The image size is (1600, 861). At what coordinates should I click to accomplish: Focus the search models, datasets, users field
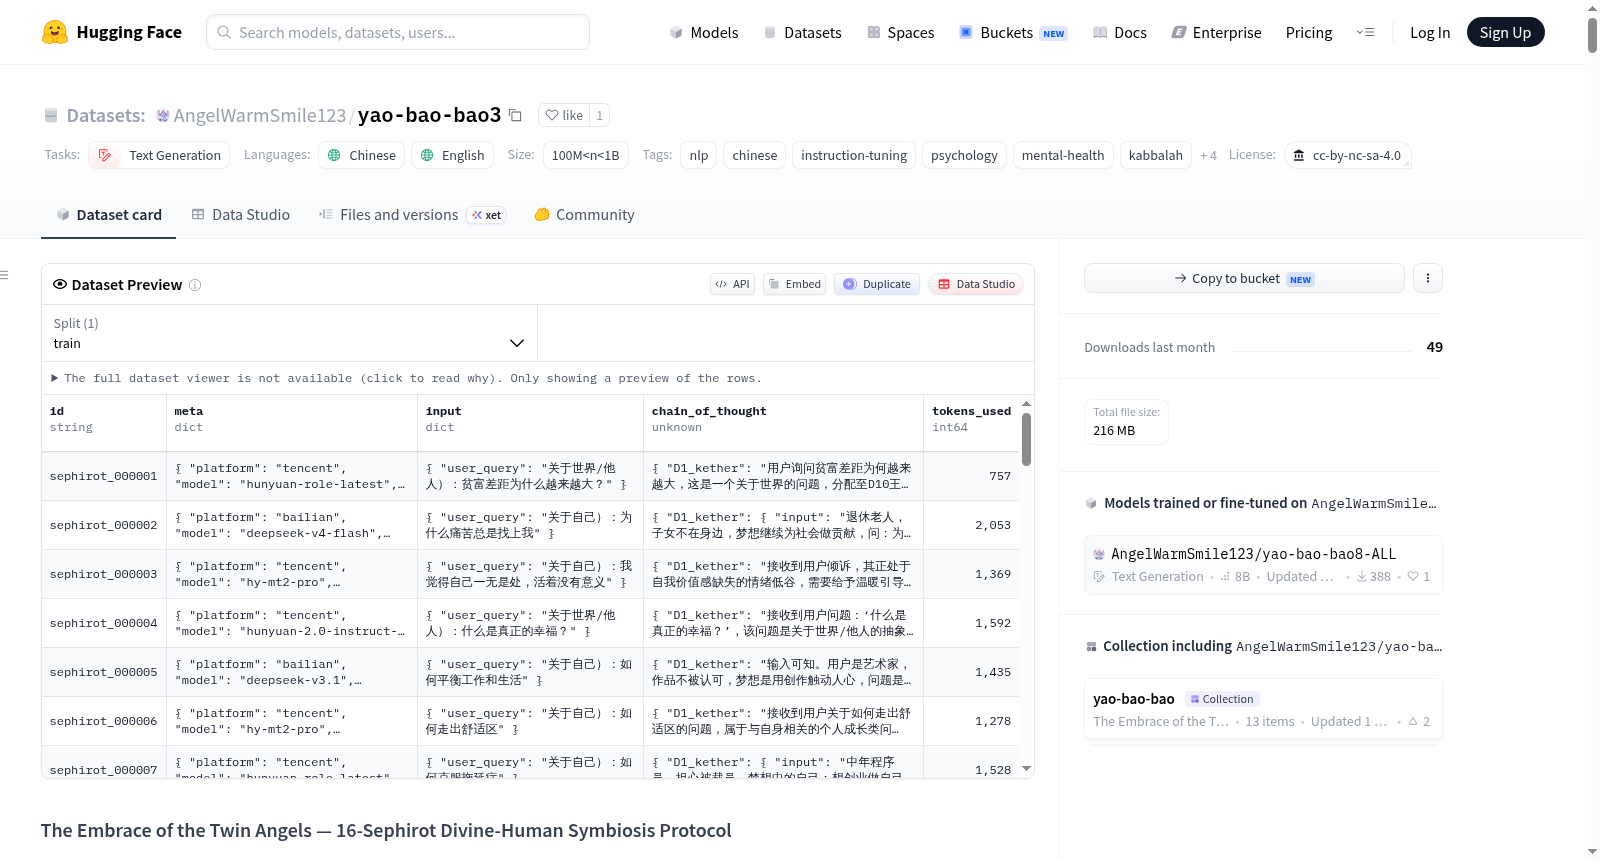click(398, 32)
